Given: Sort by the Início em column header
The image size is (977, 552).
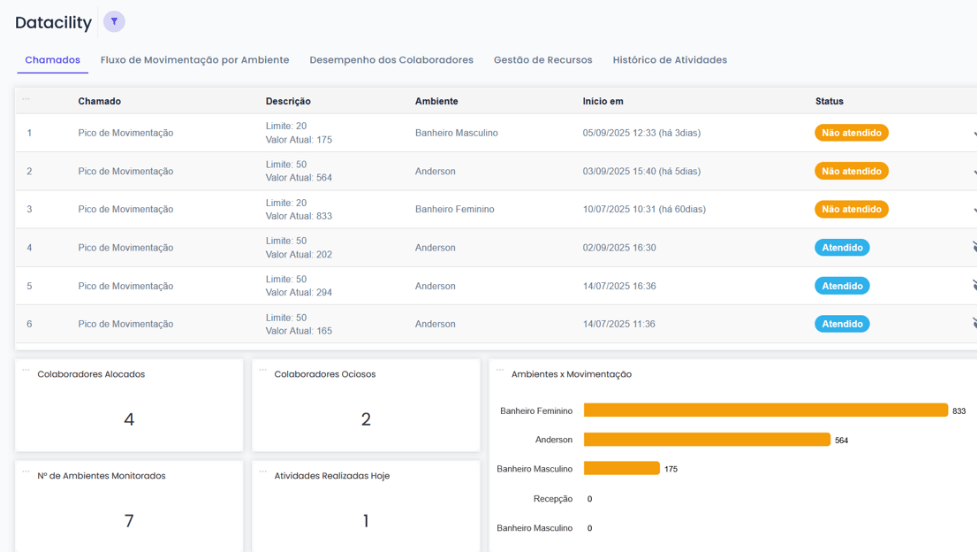Looking at the screenshot, I should pos(603,101).
